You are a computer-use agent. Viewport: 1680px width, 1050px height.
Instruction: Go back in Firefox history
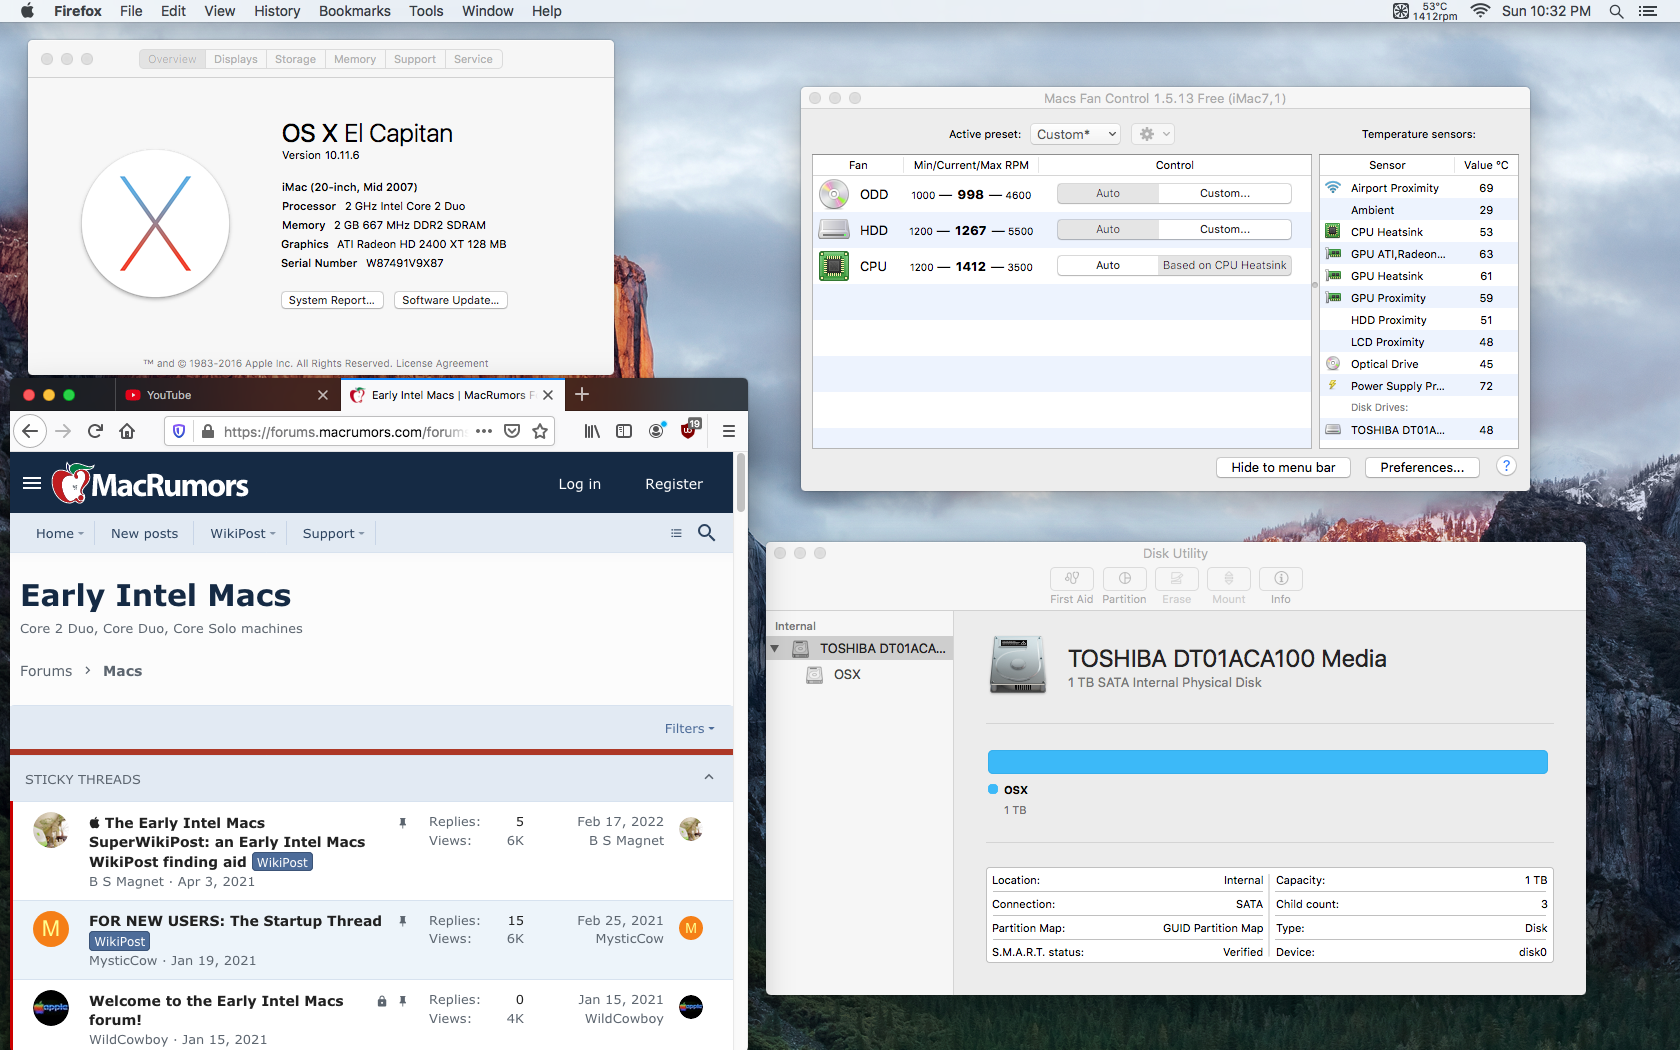(x=30, y=431)
